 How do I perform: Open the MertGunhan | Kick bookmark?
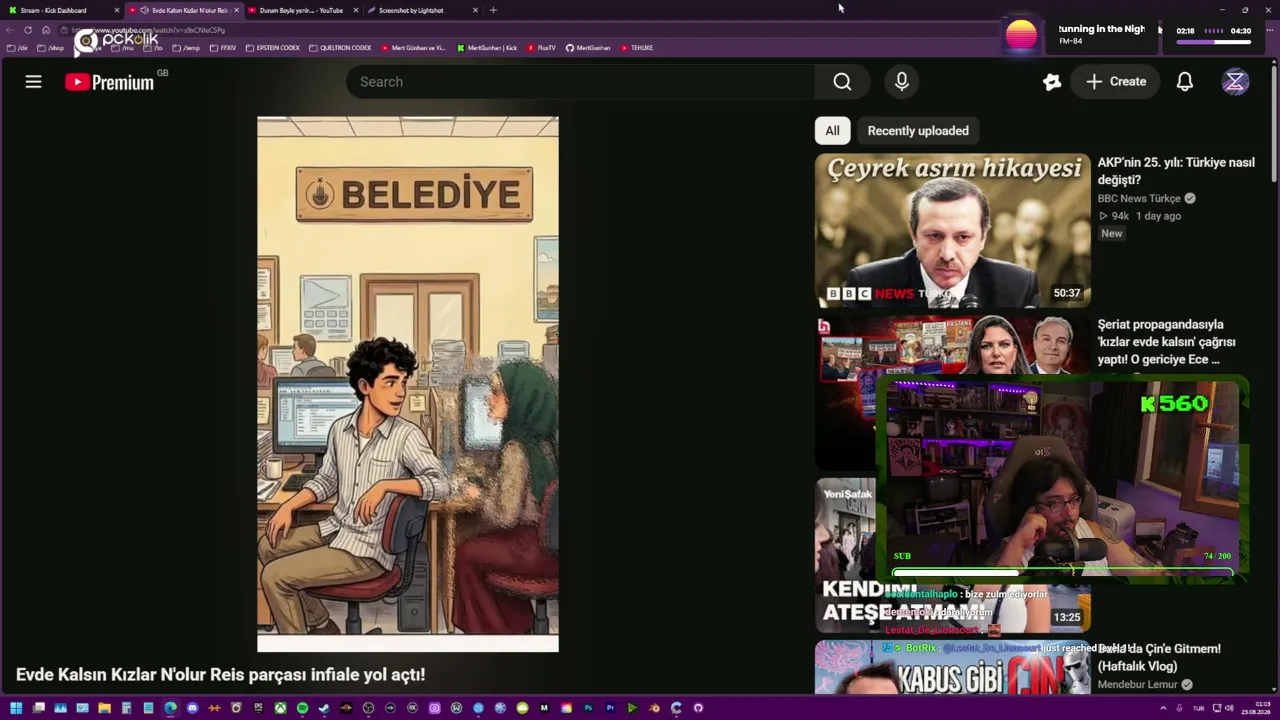(x=488, y=48)
